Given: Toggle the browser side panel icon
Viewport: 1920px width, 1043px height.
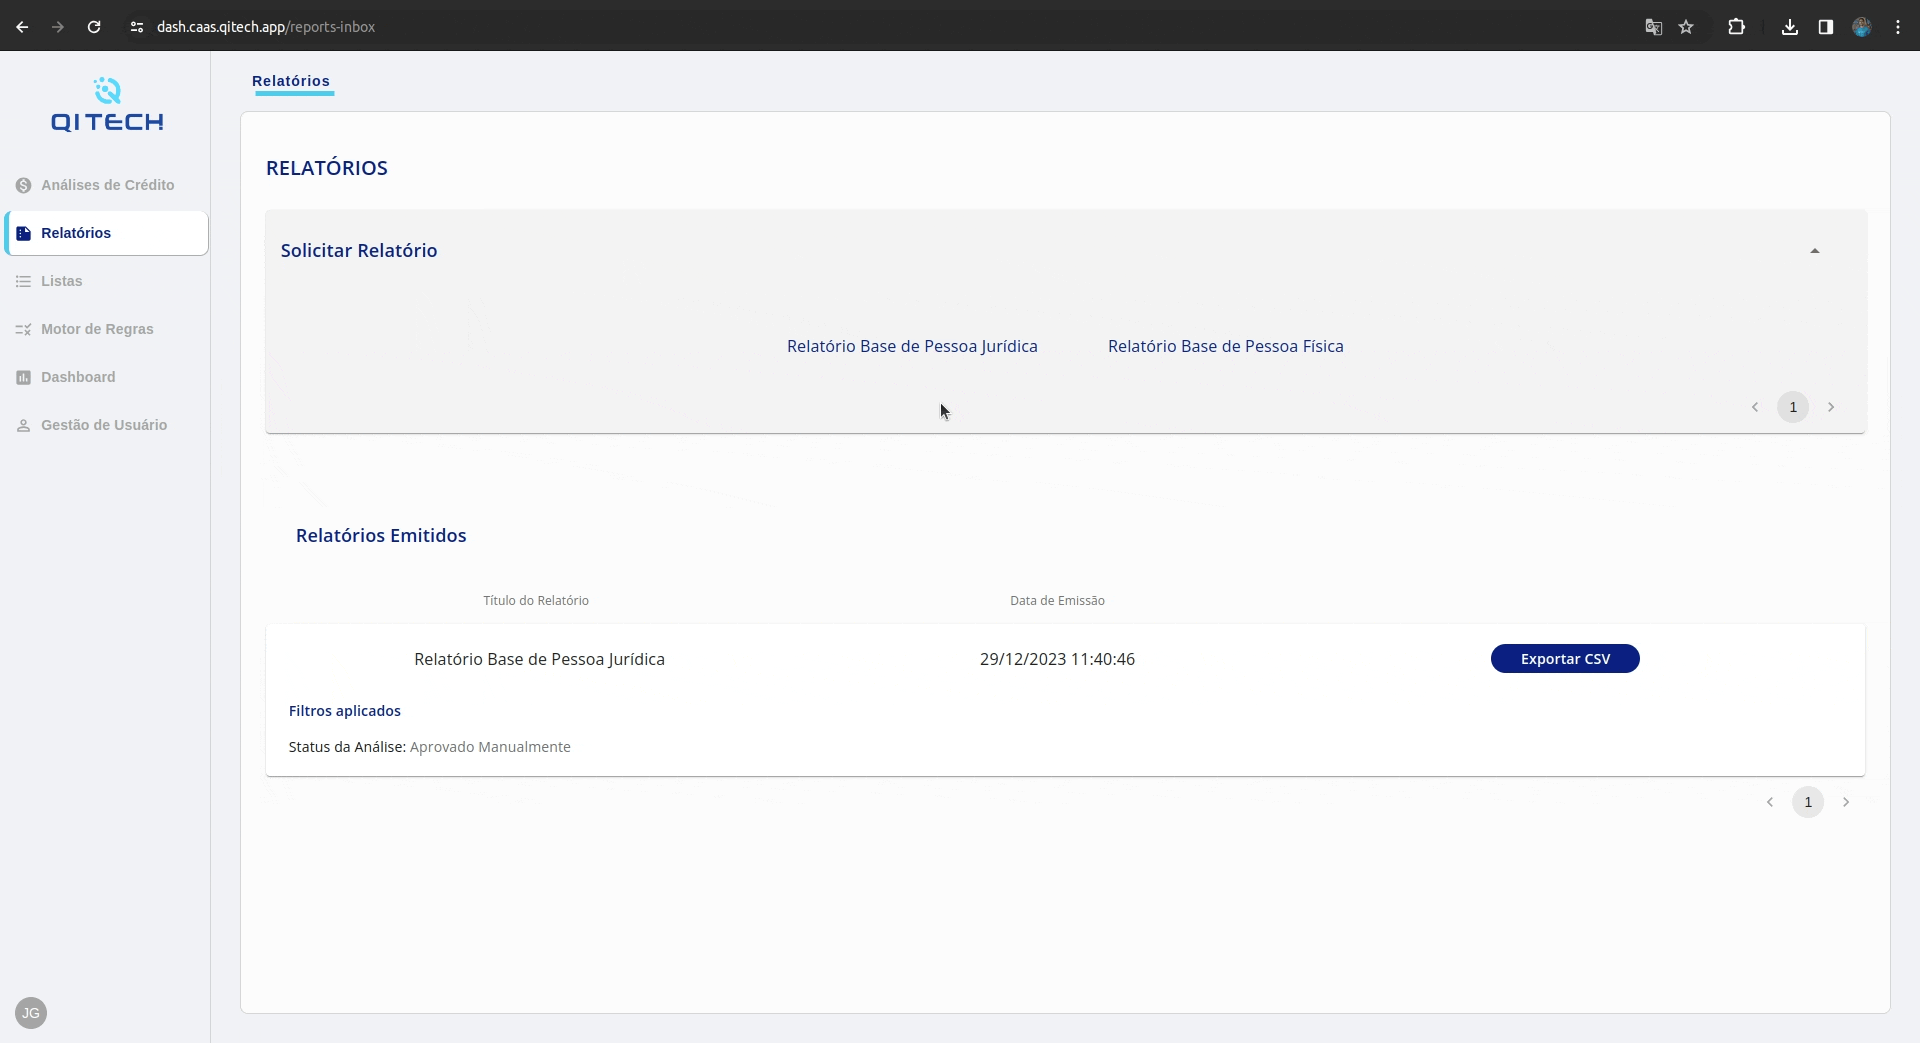Looking at the screenshot, I should click(x=1826, y=27).
